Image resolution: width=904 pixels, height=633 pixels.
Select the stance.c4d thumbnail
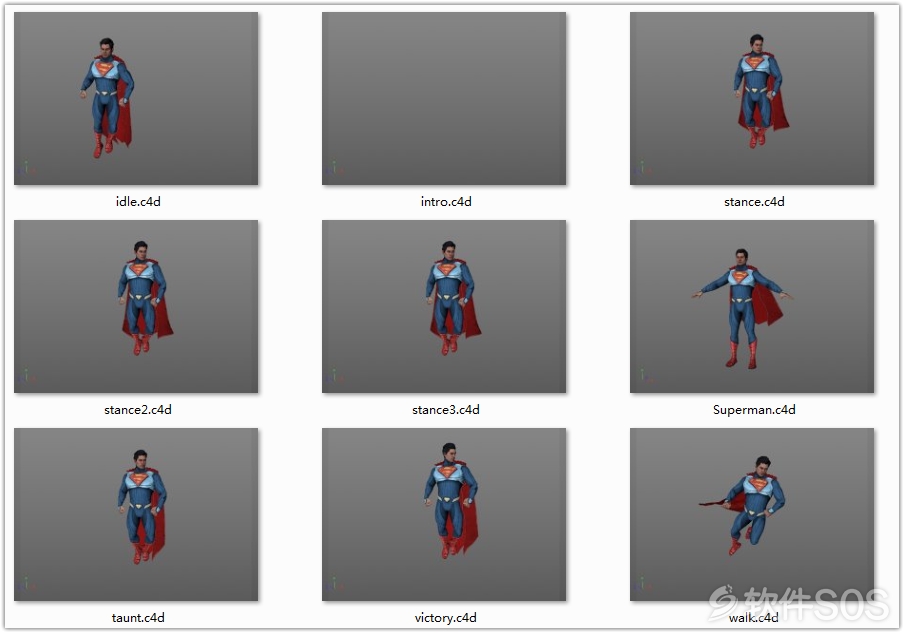click(752, 99)
